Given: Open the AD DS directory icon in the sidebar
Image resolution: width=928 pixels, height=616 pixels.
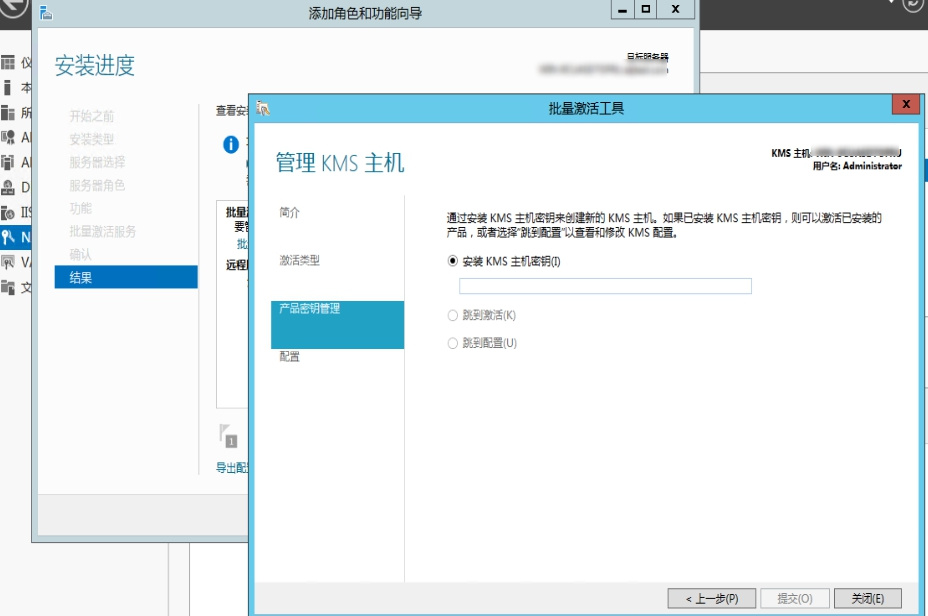Looking at the screenshot, I should (x=8, y=162).
